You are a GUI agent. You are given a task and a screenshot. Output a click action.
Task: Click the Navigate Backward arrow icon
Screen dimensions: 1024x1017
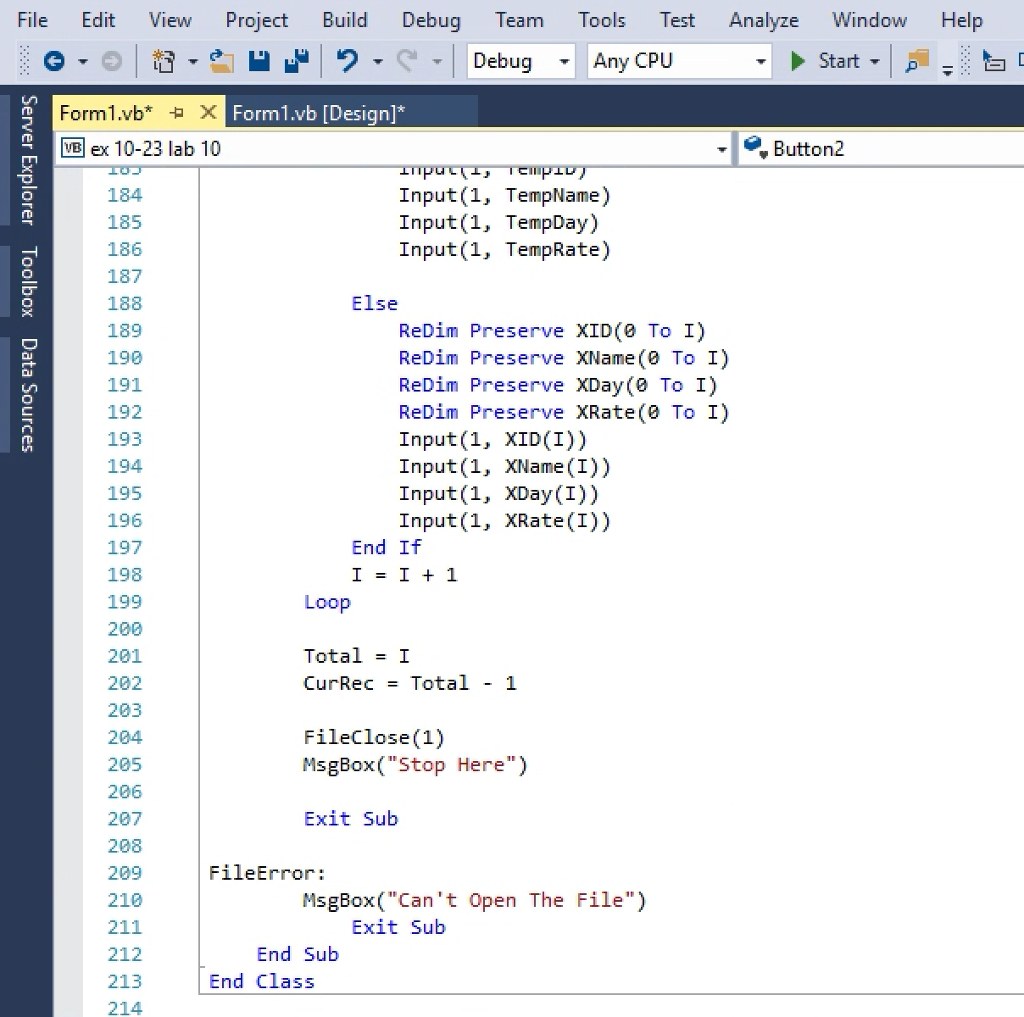coord(54,62)
